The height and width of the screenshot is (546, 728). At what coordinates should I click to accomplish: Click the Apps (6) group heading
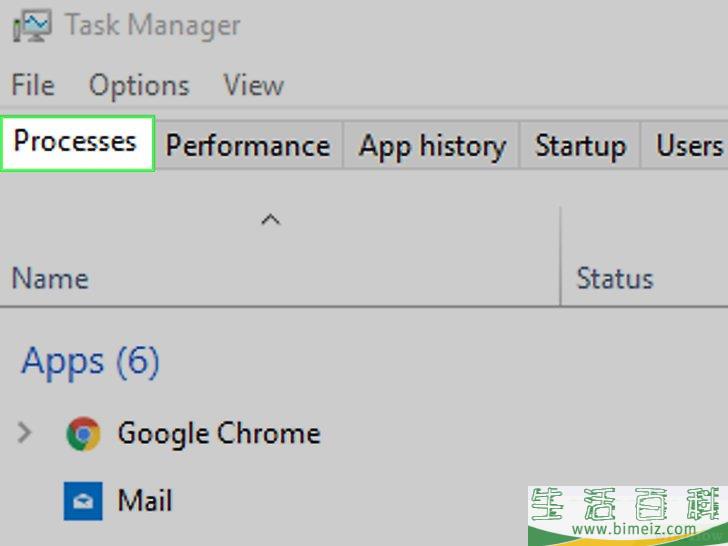(x=91, y=362)
